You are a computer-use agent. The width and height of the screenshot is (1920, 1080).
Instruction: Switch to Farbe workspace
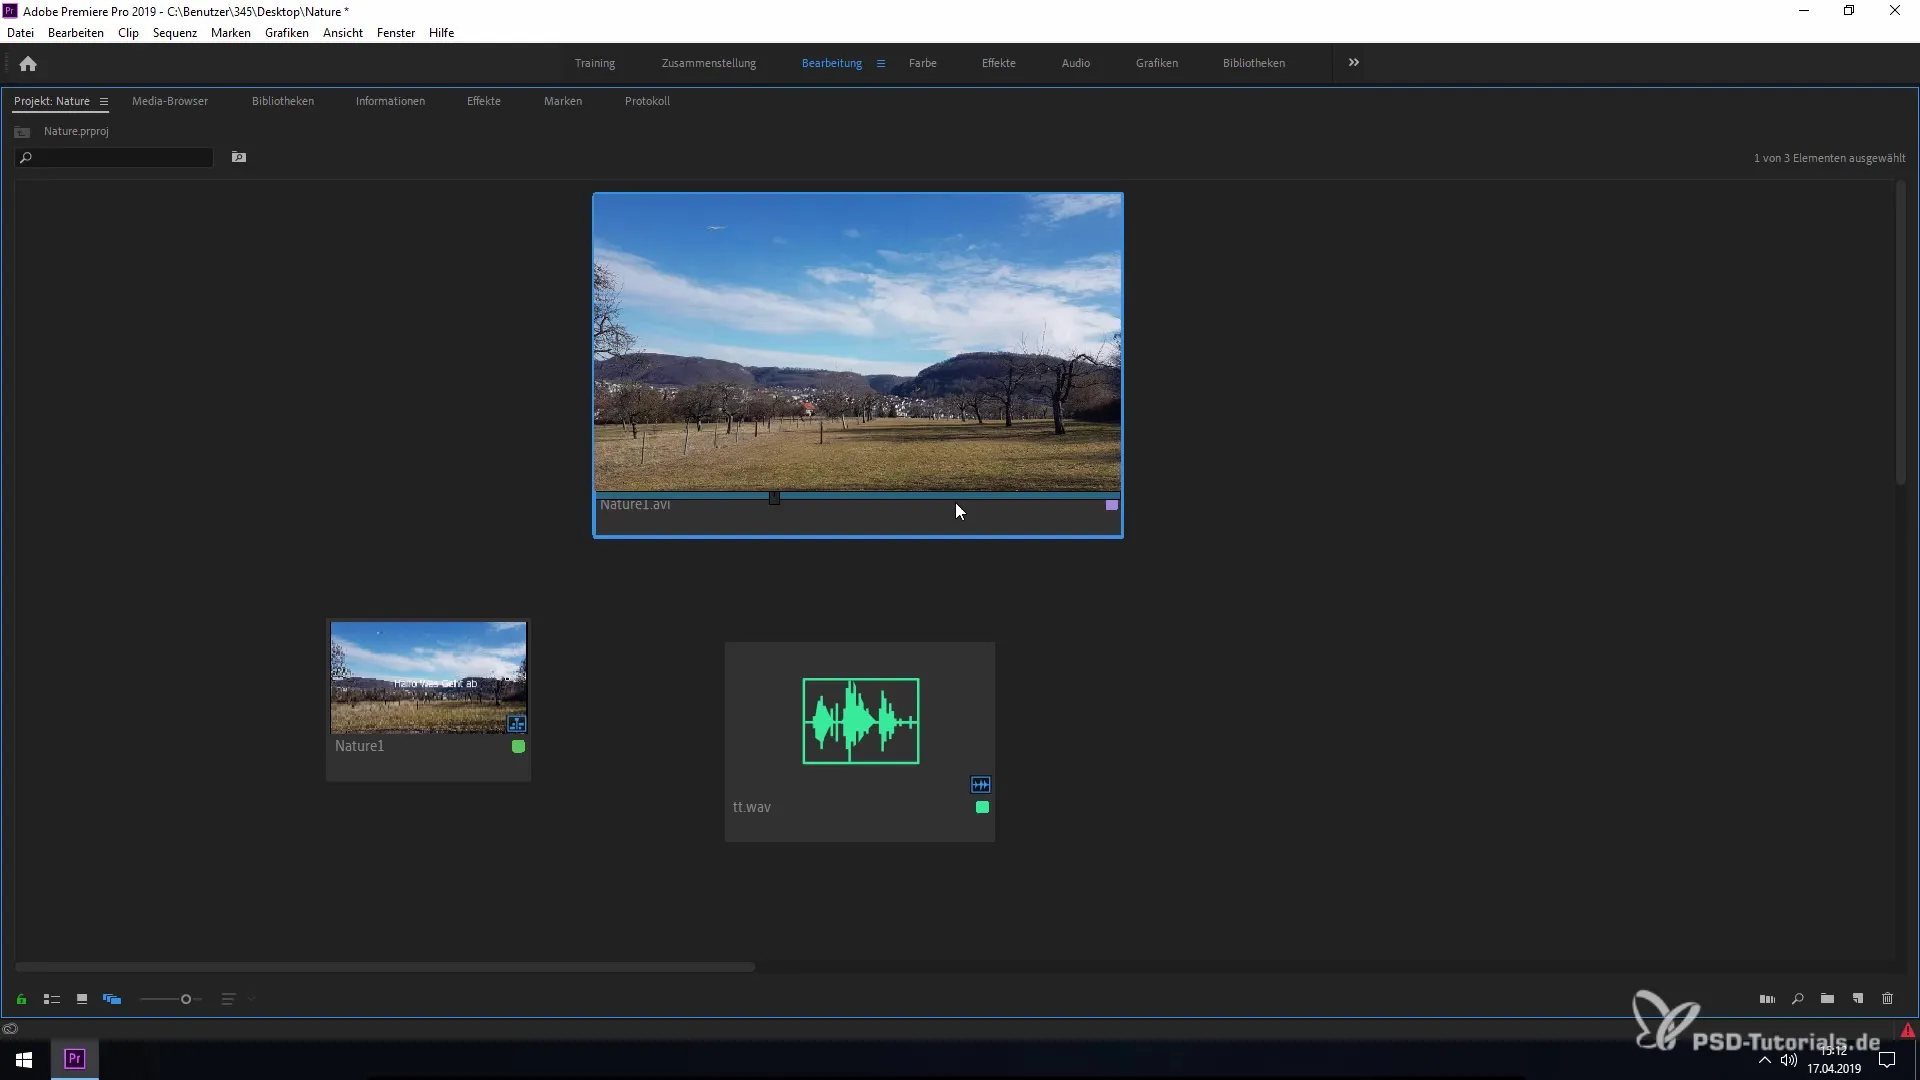coord(923,63)
